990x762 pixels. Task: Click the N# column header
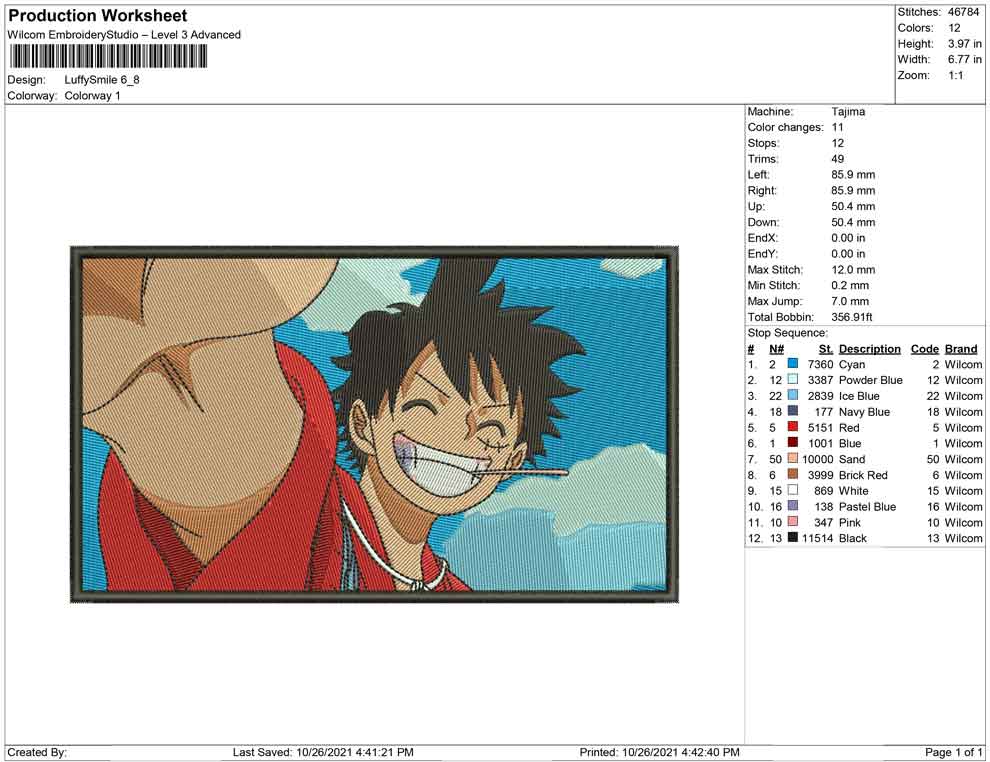[776, 349]
